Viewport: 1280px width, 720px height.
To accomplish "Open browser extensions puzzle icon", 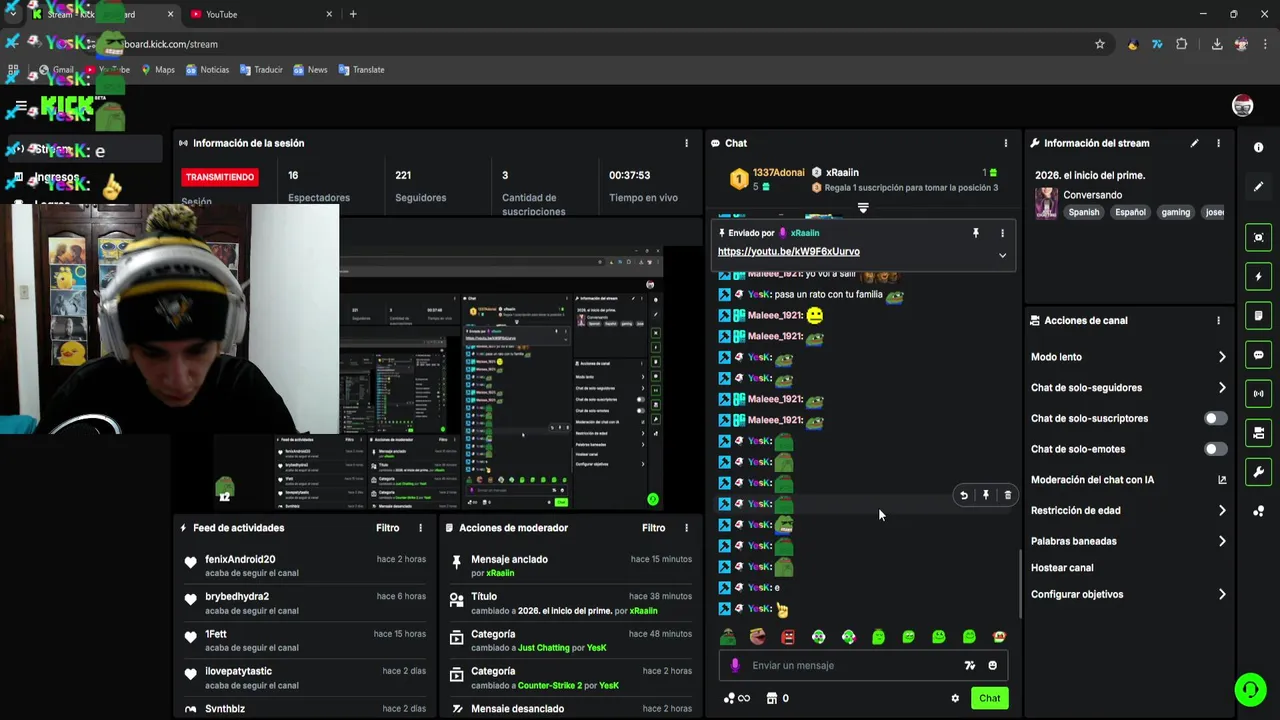I will (x=1182, y=44).
